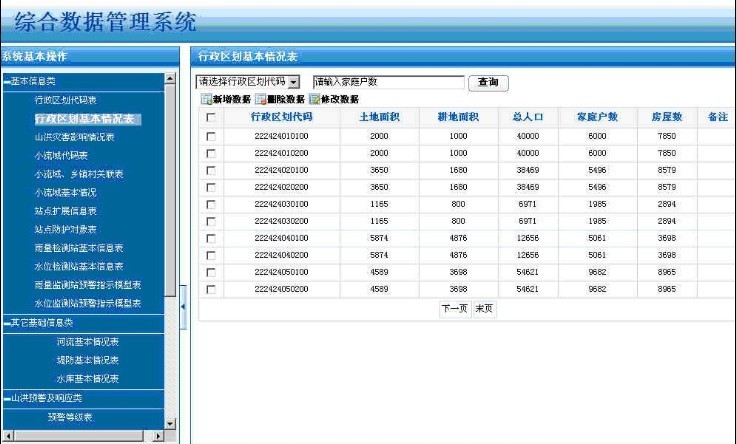Click the 查询 search button
The width and height of the screenshot is (737, 444).
click(x=488, y=83)
